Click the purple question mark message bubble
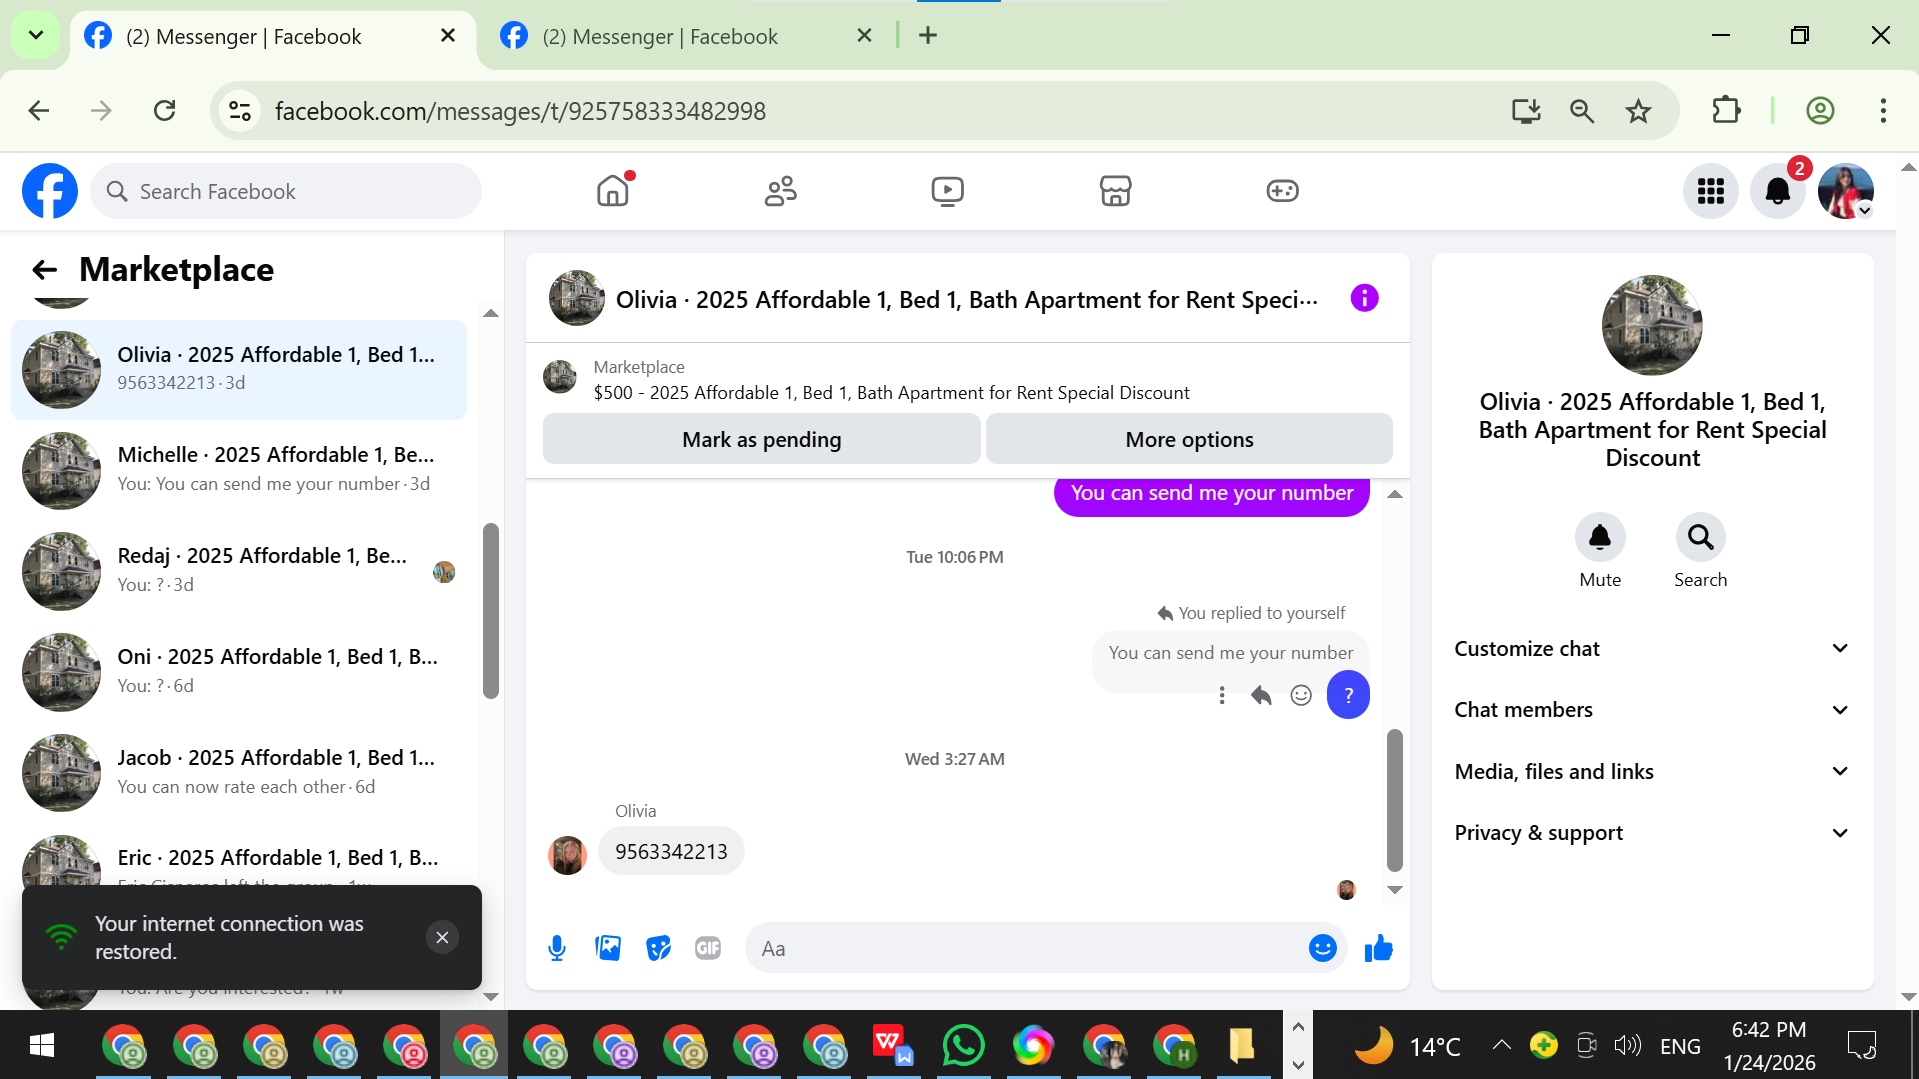Screen dimensions: 1919x1079 1348,695
